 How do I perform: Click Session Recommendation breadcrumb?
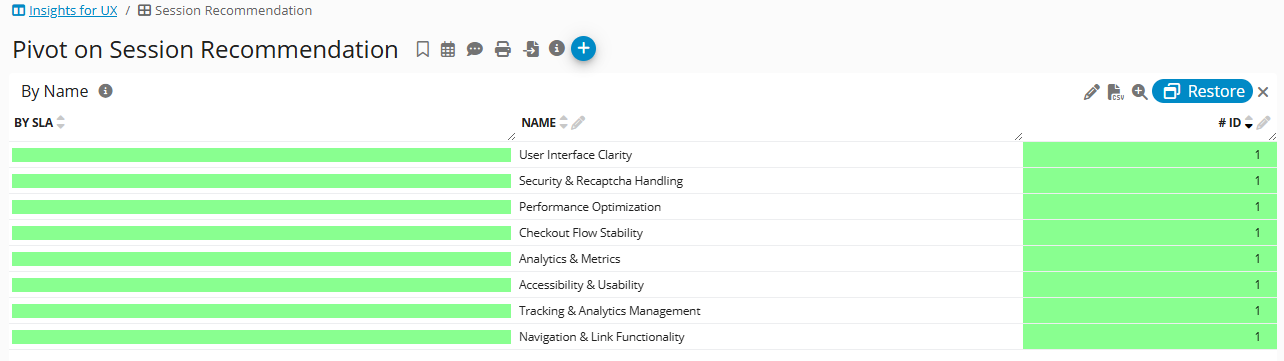tap(233, 10)
